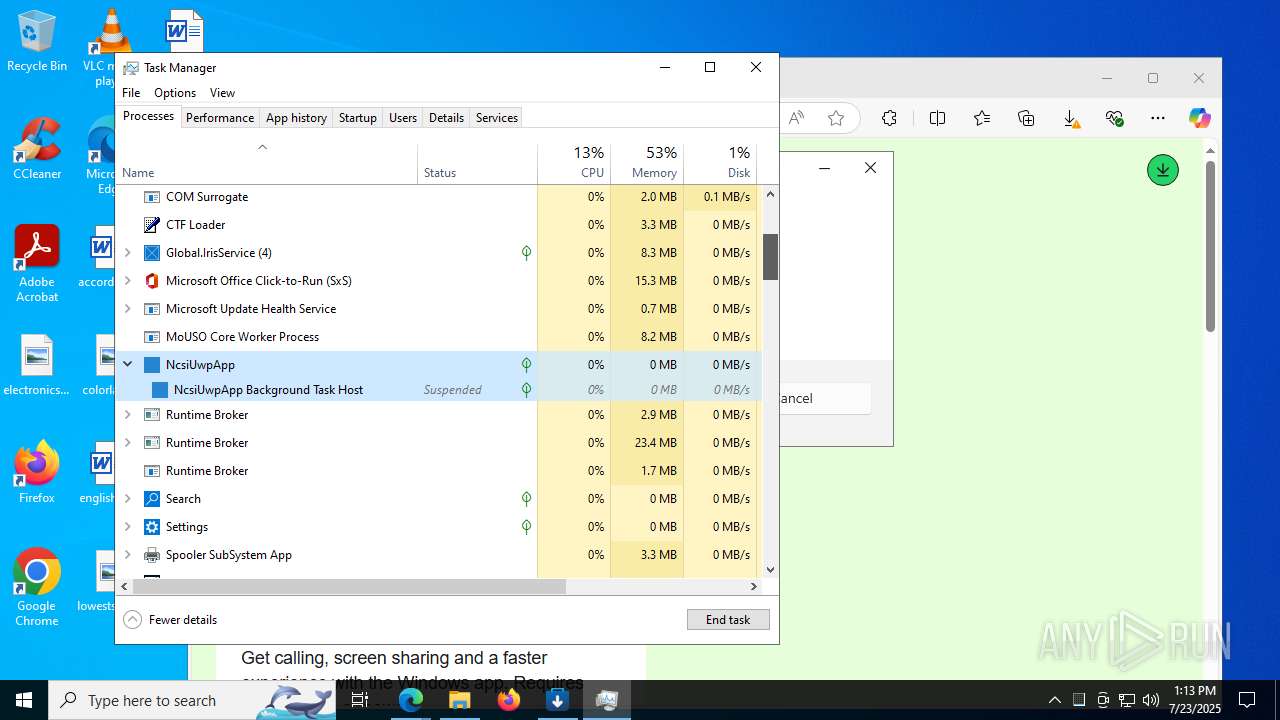Click the MoUSO Core Worker Process icon
This screenshot has width=1280, height=720.
(152, 337)
